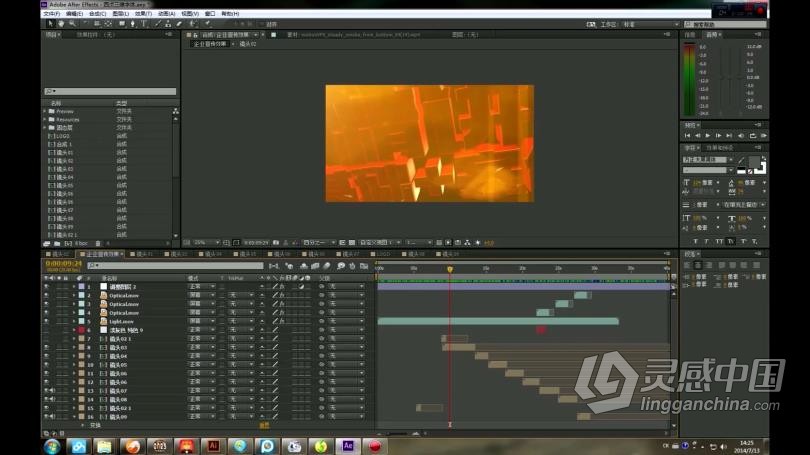This screenshot has height=455, width=810.
Task: Open the 文件(F) menu
Action: (x=52, y=13)
